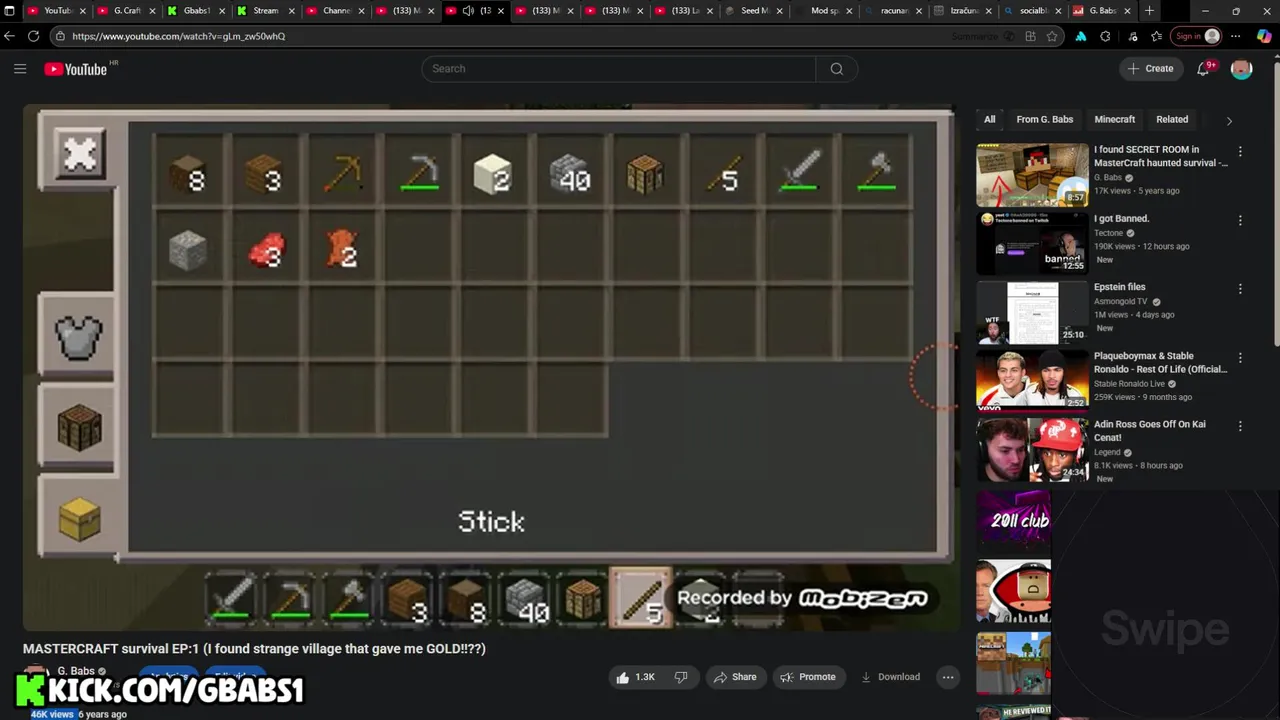Add the page to favorites with the star icon
1280x720 pixels.
(1052, 36)
